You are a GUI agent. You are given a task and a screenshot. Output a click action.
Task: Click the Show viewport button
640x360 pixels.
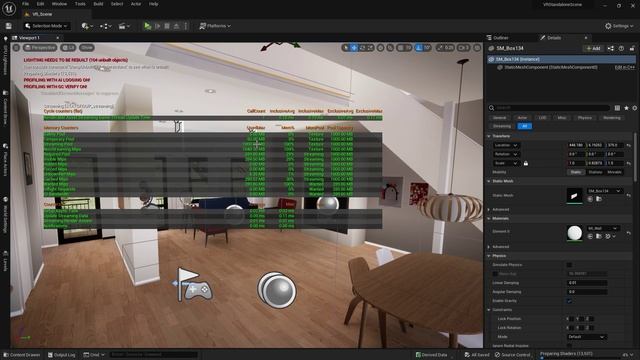point(87,48)
